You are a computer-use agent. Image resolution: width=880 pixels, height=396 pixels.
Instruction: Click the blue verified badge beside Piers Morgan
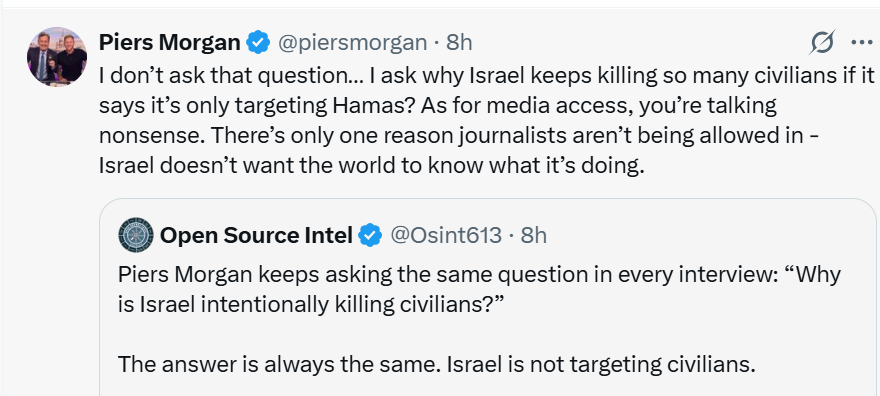coord(259,43)
